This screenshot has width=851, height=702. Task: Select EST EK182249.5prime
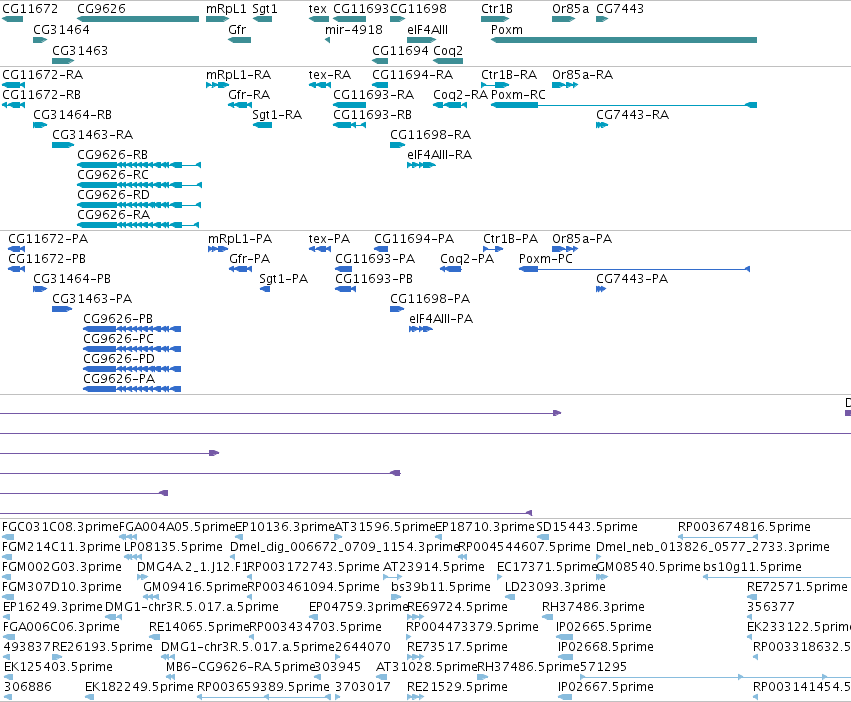[x=139, y=687]
